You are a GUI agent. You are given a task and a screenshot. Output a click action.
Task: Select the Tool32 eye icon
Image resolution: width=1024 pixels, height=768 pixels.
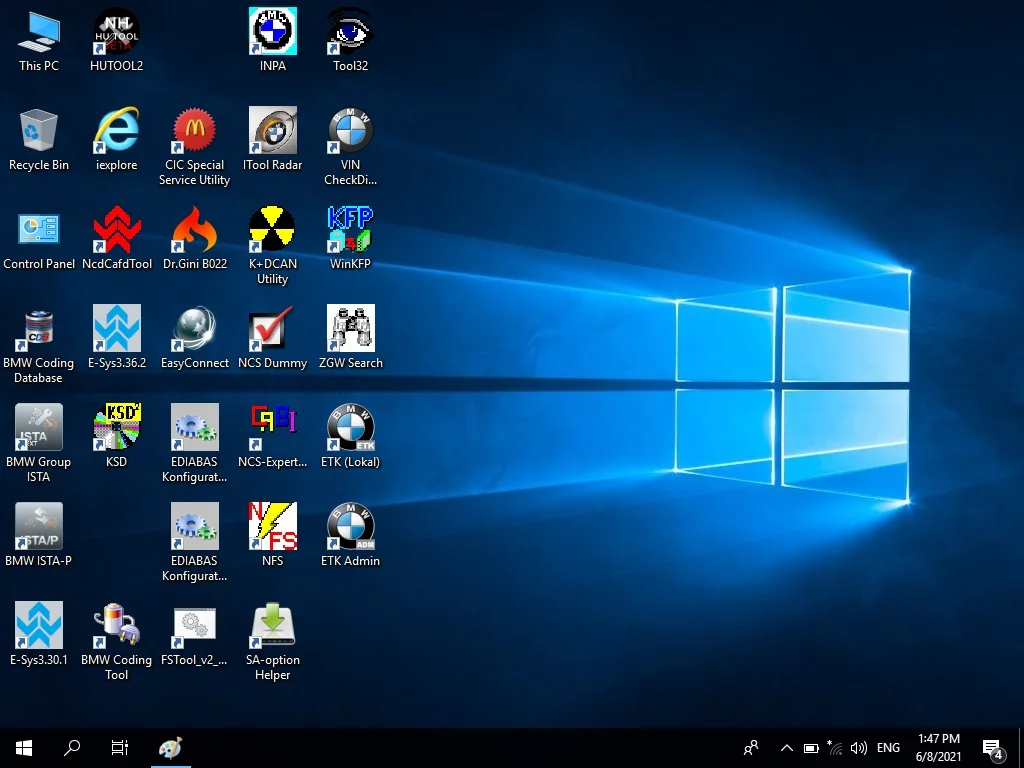pyautogui.click(x=350, y=32)
